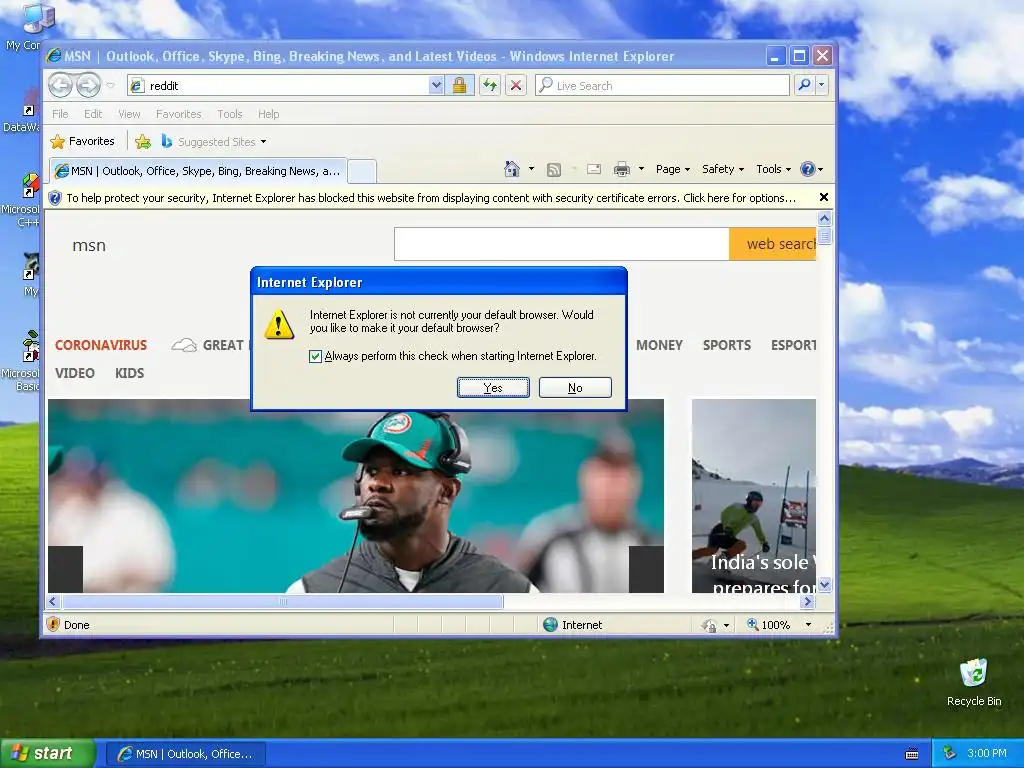Viewport: 1024px width, 768px height.
Task: Click the horizontal scrollbar thumb
Action: coord(282,601)
